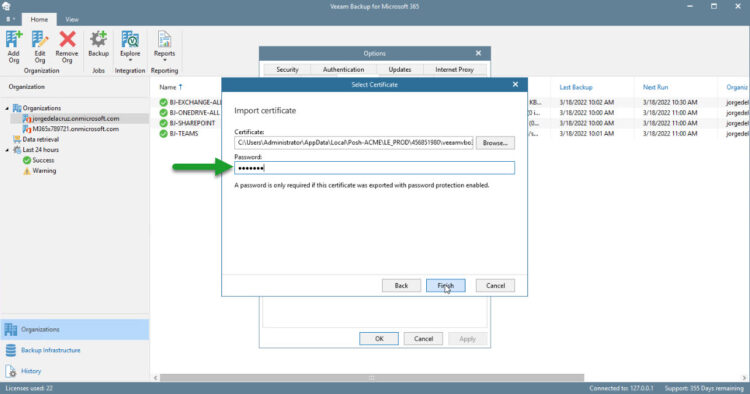Close the Options window
This screenshot has height=394, width=750.
478,53
